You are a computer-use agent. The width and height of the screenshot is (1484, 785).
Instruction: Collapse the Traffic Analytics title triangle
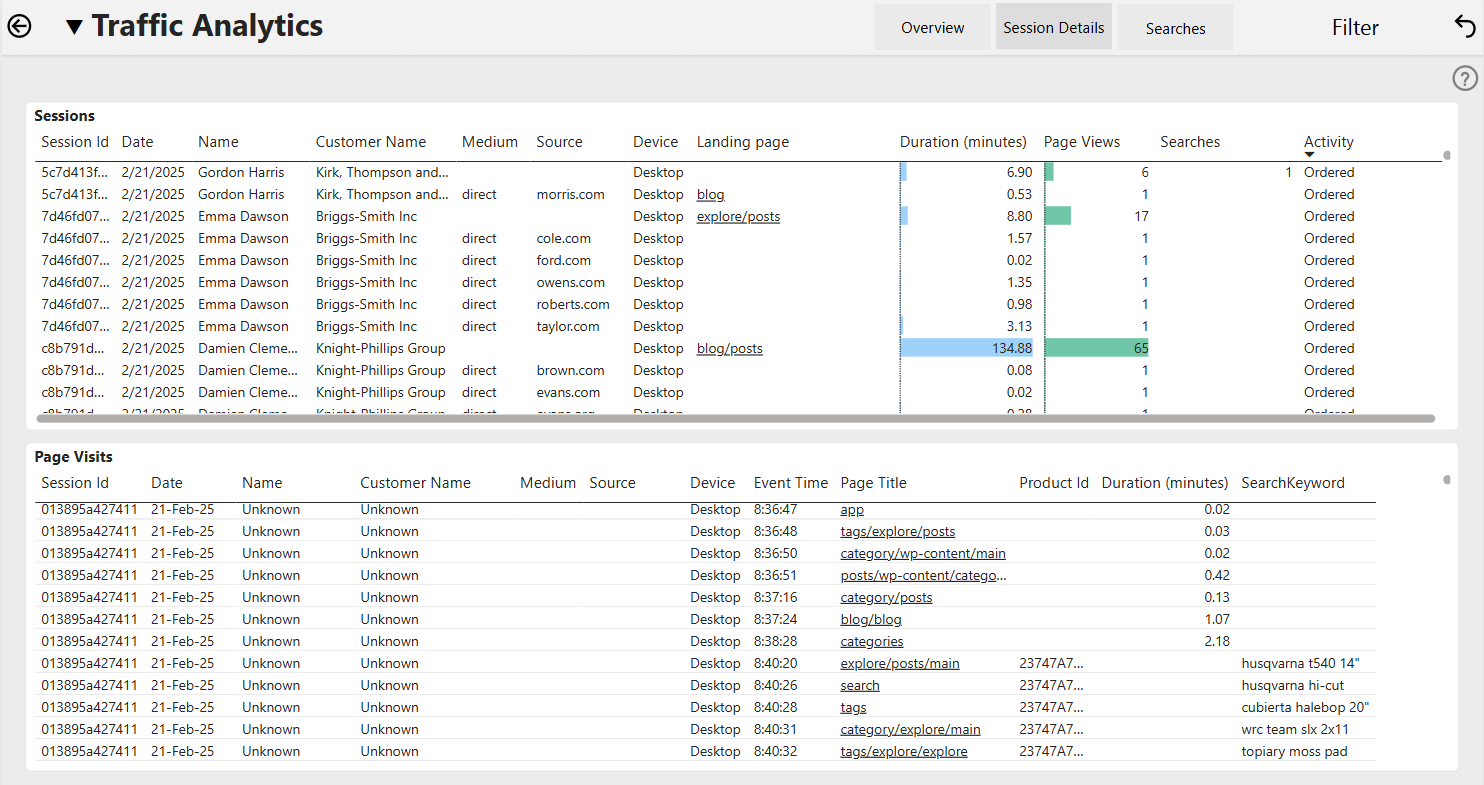coord(74,28)
